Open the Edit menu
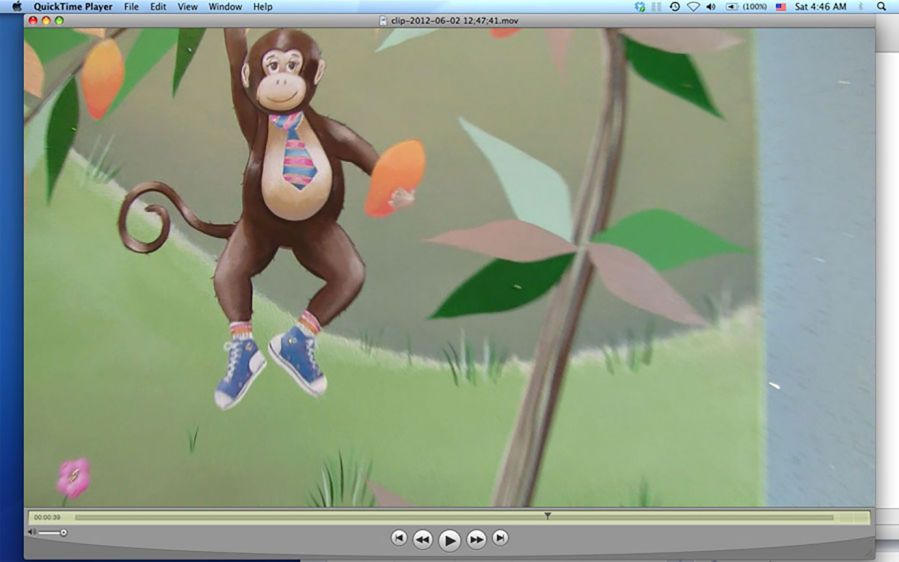This screenshot has width=899, height=562. 158,7
